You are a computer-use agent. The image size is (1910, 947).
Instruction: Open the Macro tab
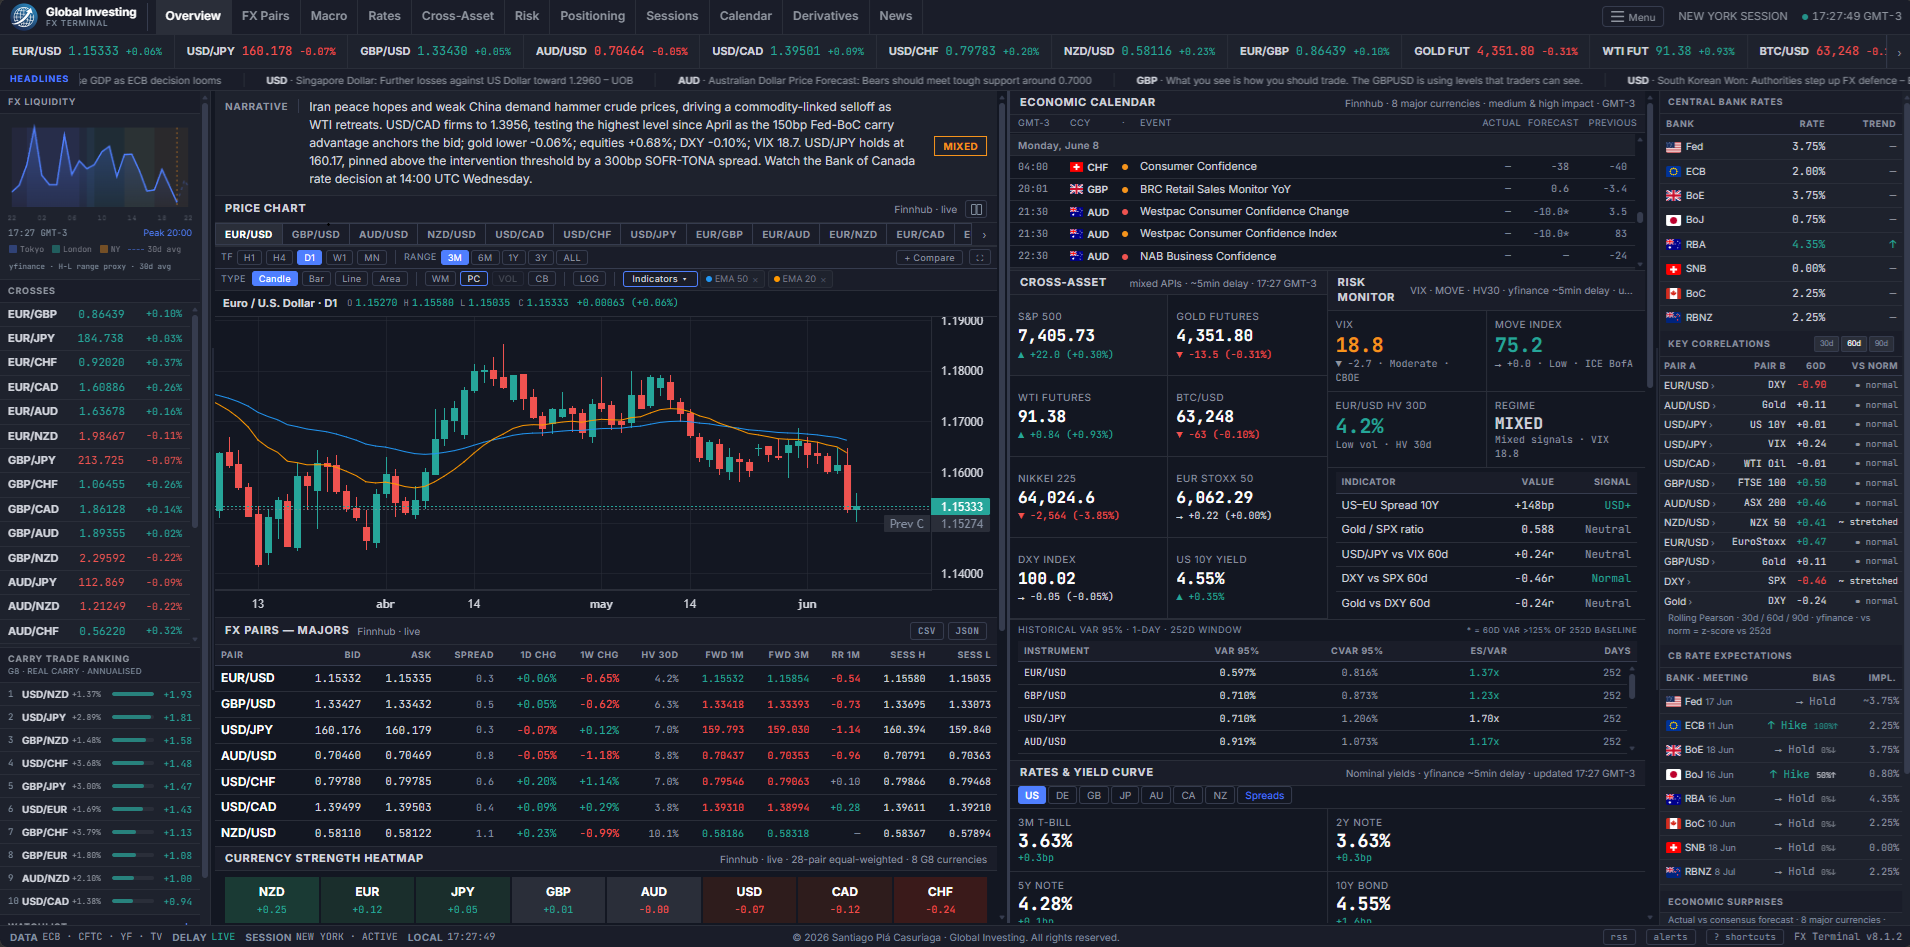(329, 16)
